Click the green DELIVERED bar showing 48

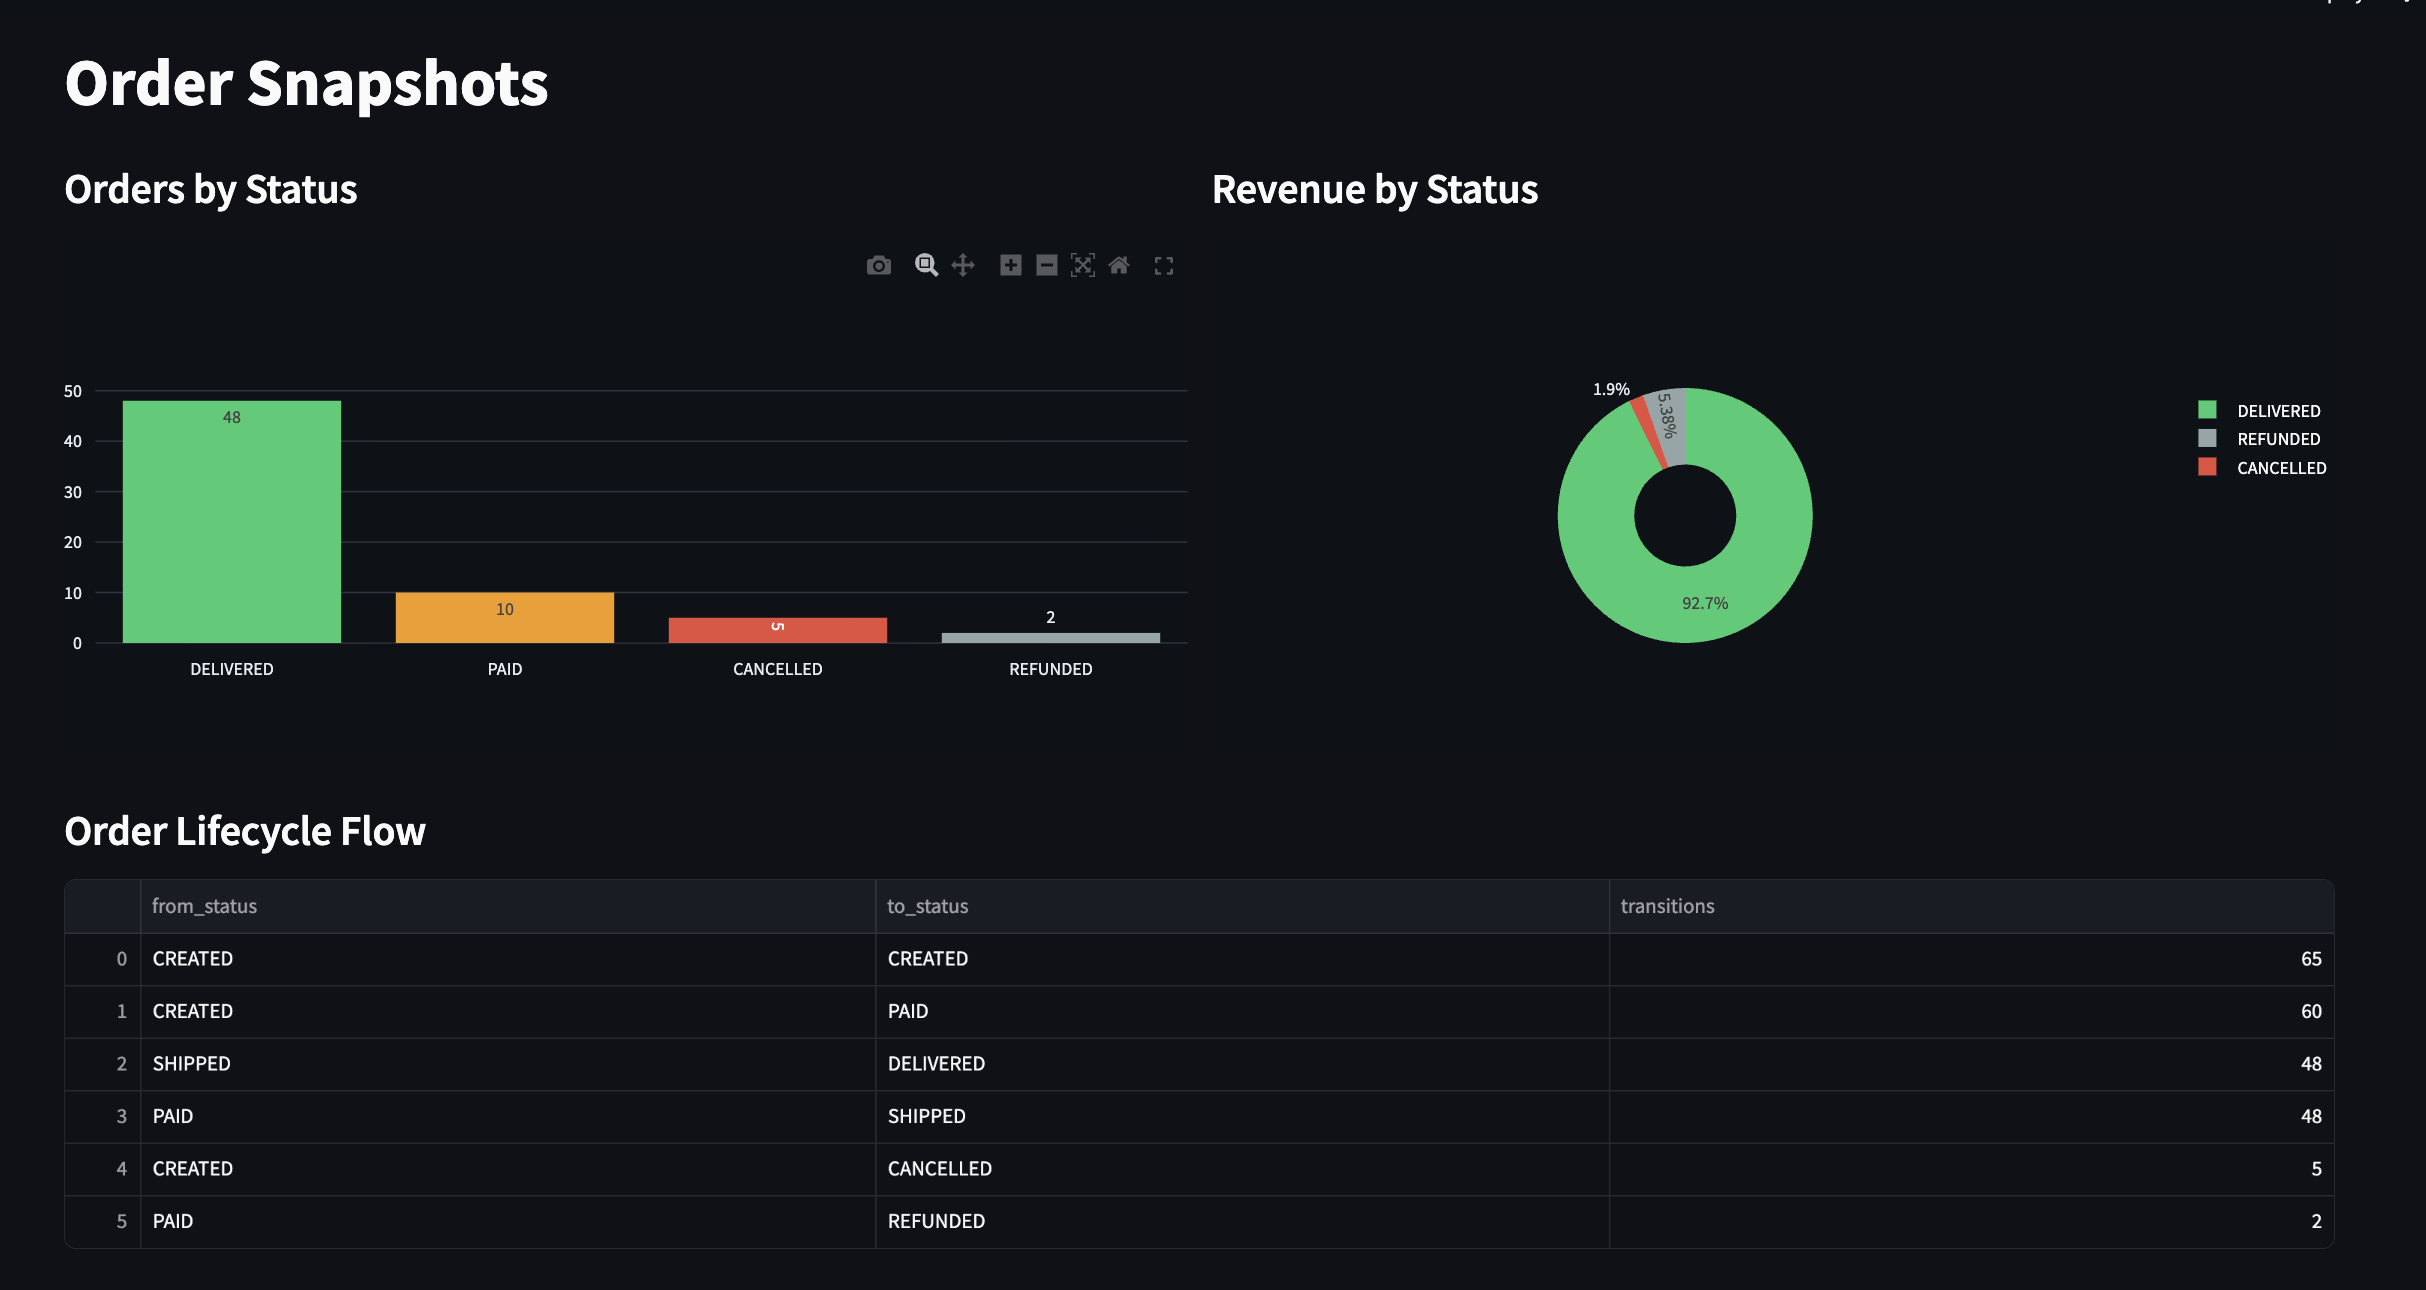(x=232, y=522)
